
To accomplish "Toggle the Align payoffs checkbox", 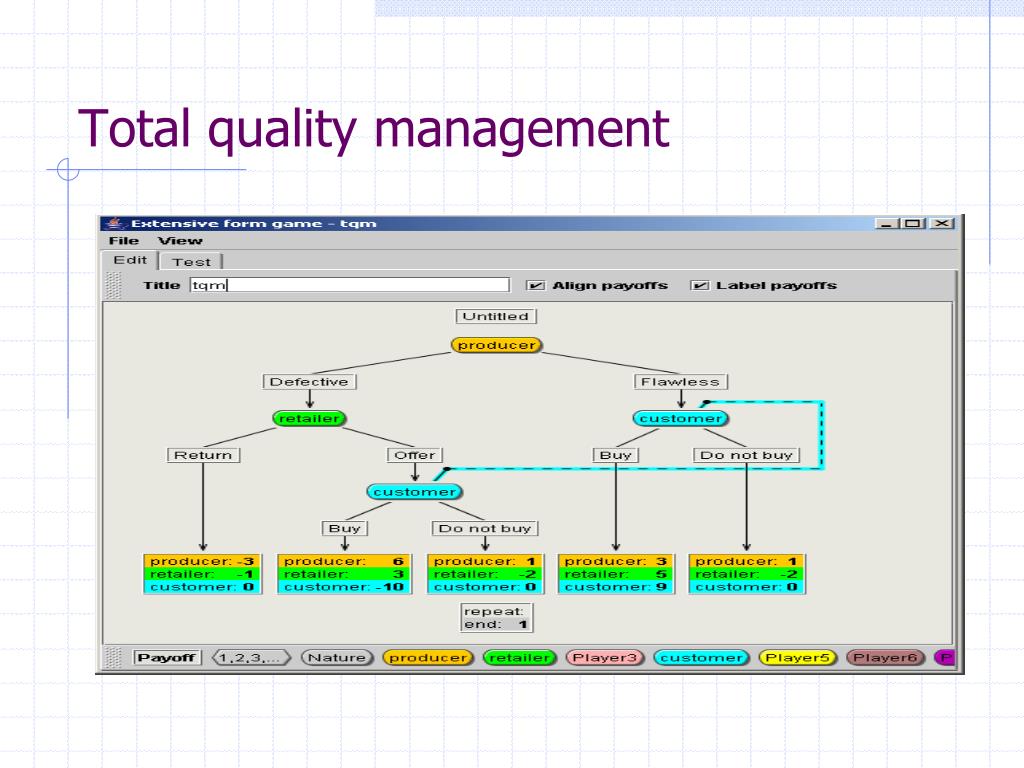I will pos(536,286).
